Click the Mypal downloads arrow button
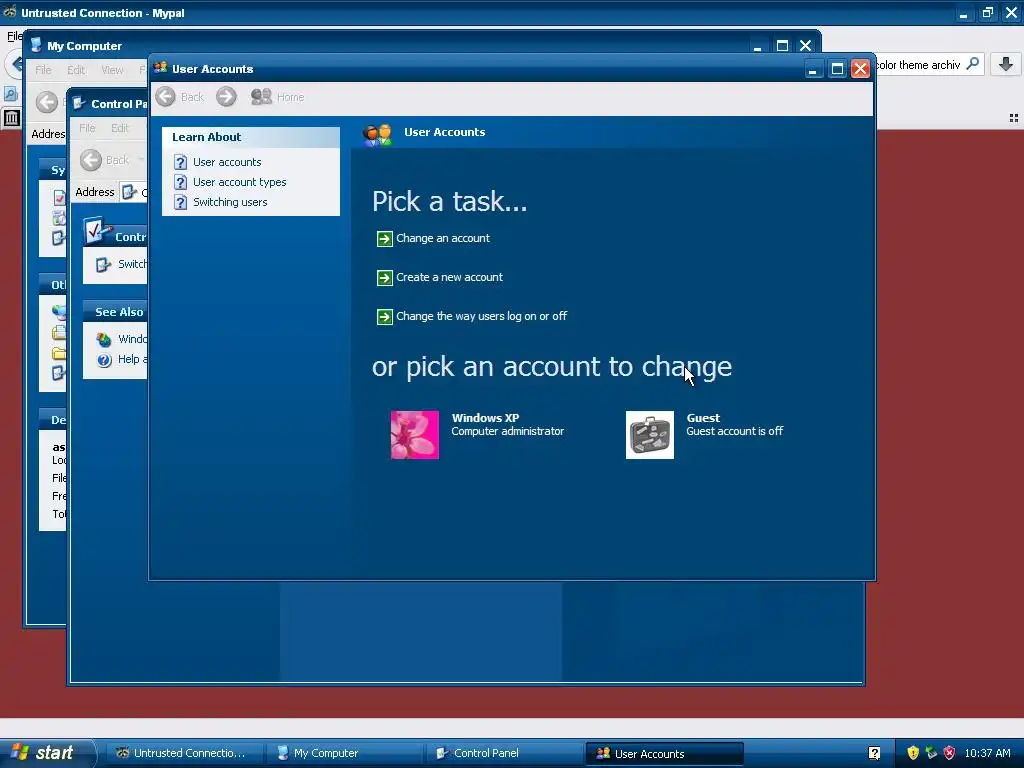This screenshot has height=768, width=1024. point(1006,64)
